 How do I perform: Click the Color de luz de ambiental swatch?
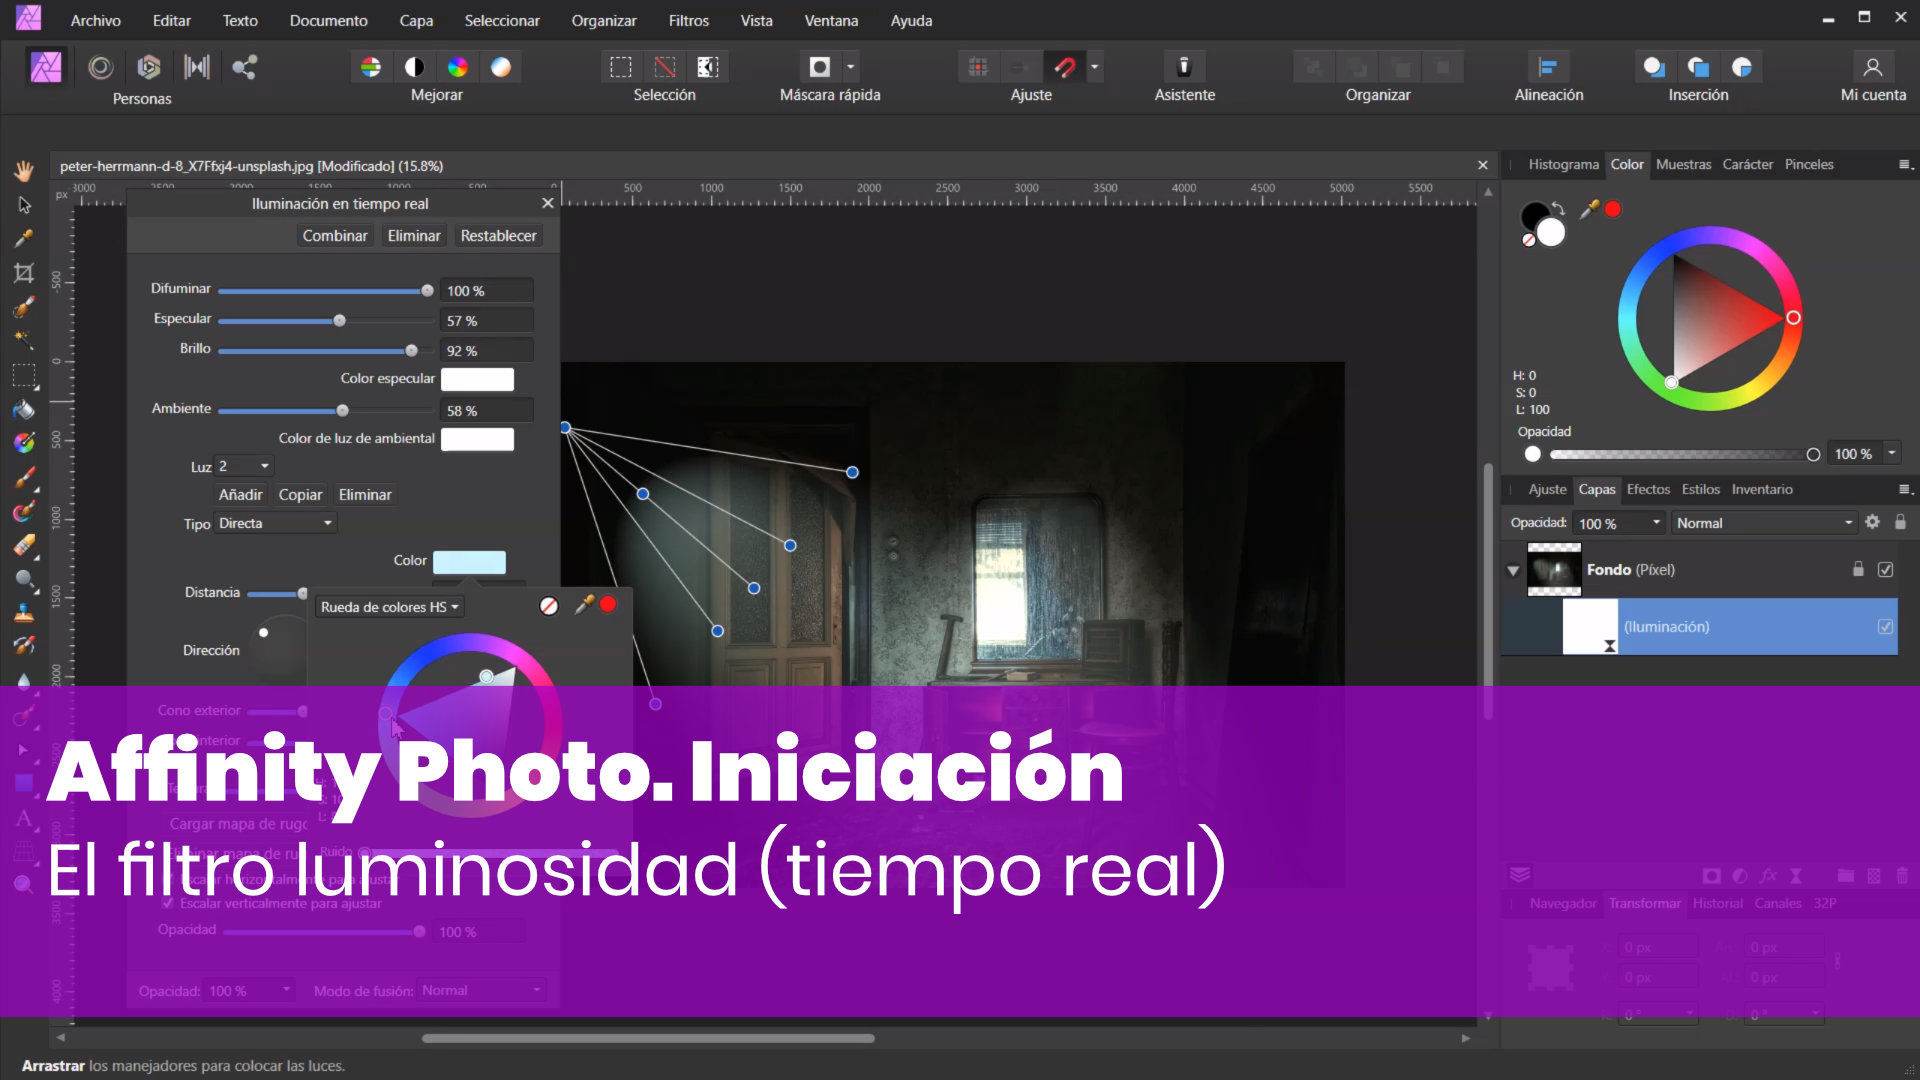click(x=477, y=439)
